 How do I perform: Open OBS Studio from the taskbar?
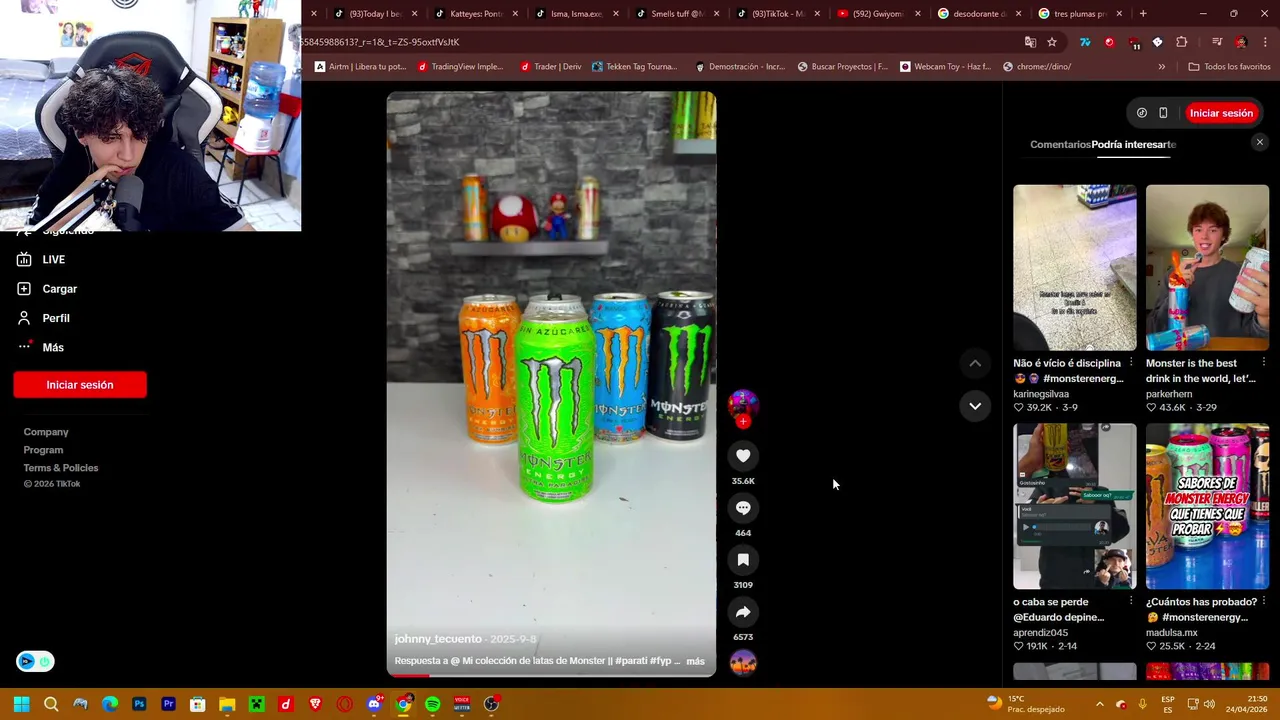491,704
